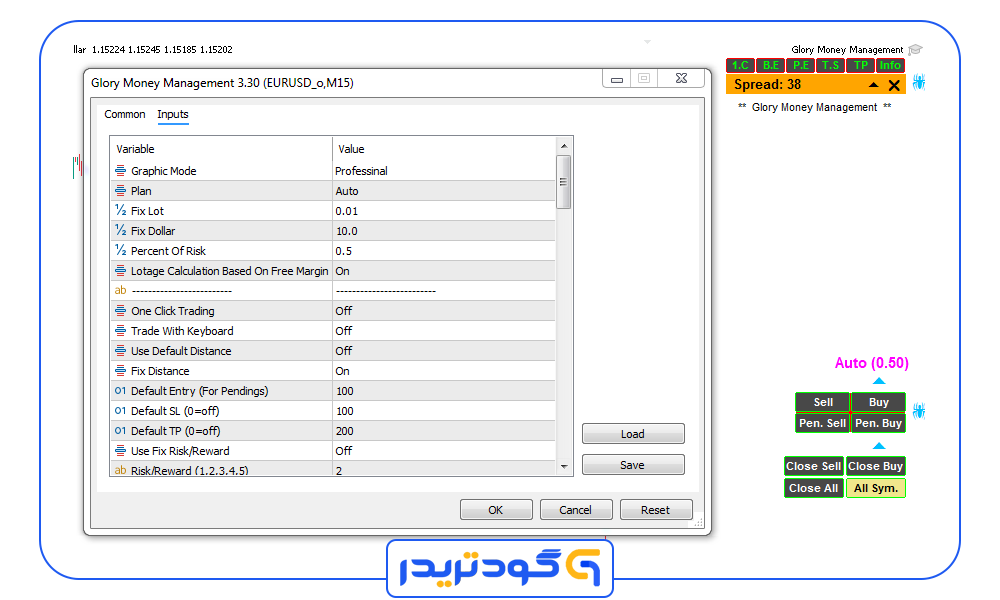
Task: Click the Plan row icon
Action: click(121, 191)
